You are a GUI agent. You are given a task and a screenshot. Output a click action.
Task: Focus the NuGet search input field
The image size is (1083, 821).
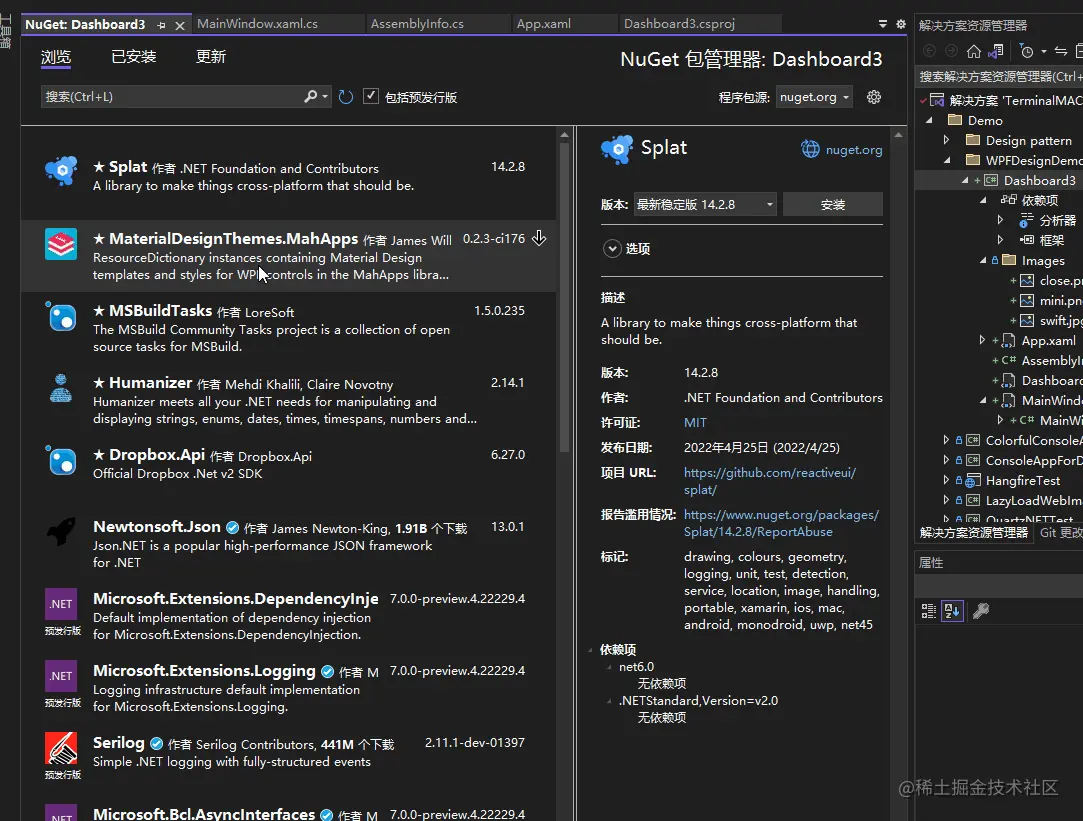(171, 97)
